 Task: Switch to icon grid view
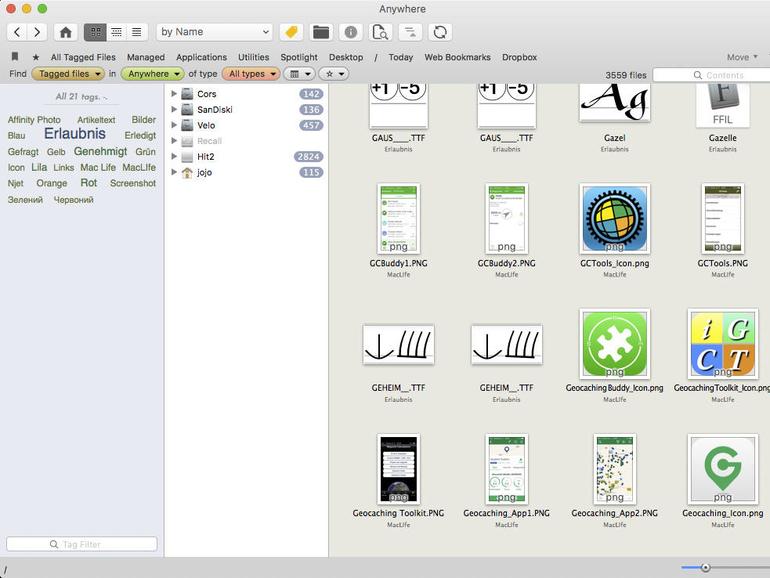point(95,32)
